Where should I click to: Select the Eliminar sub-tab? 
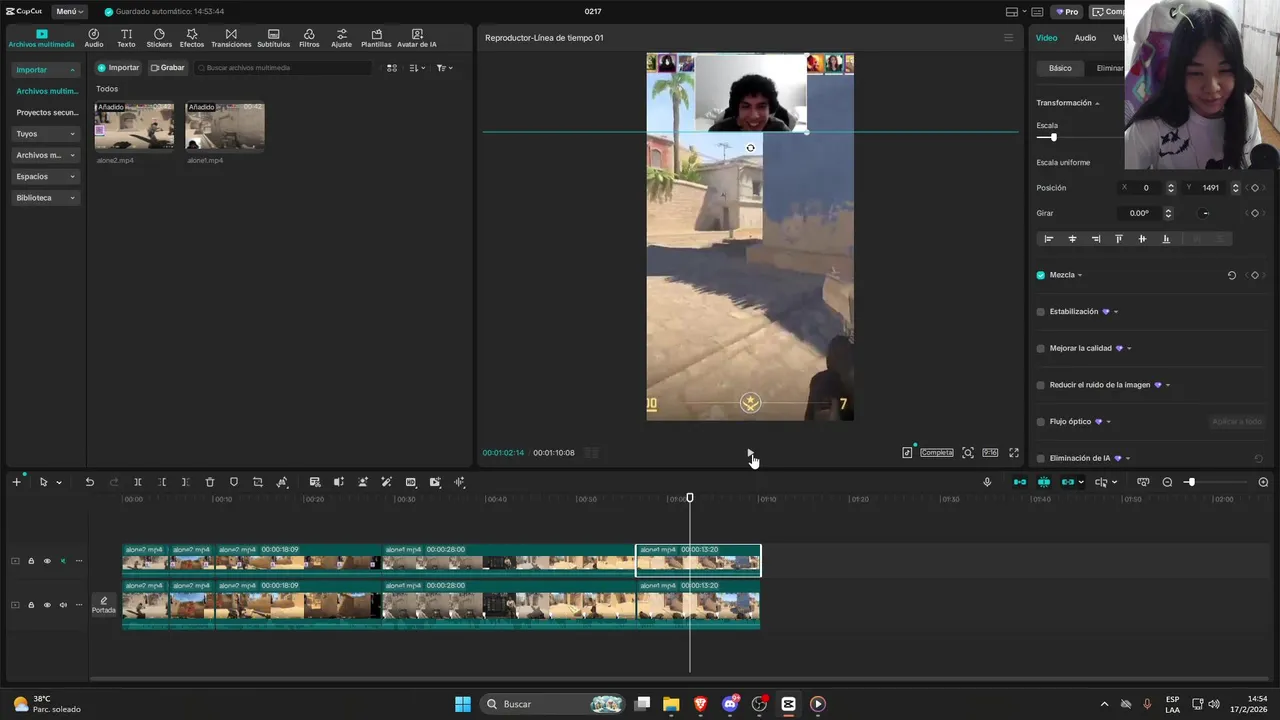1110,68
